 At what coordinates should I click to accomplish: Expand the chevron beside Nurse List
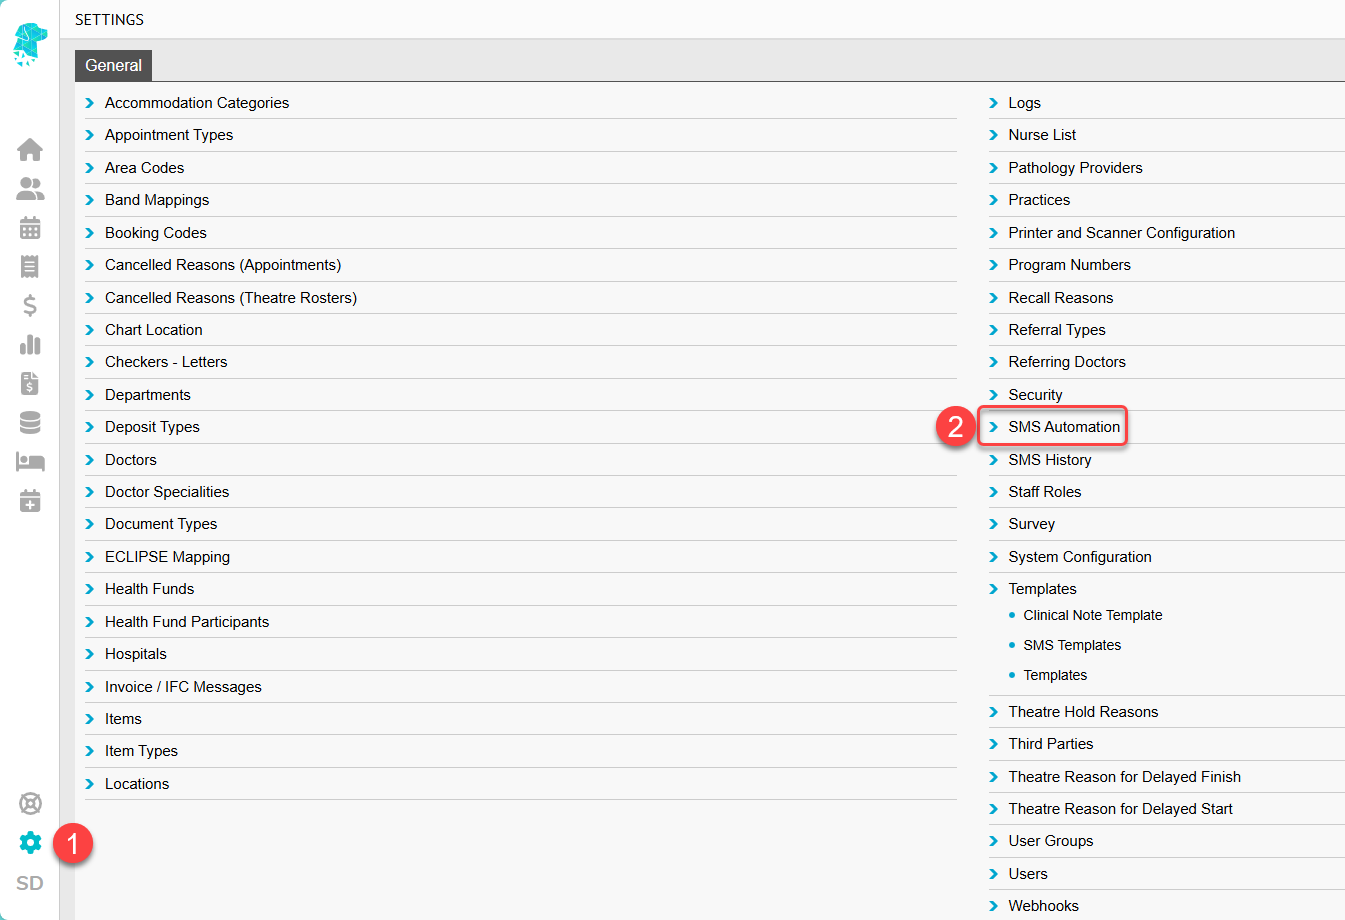click(994, 135)
